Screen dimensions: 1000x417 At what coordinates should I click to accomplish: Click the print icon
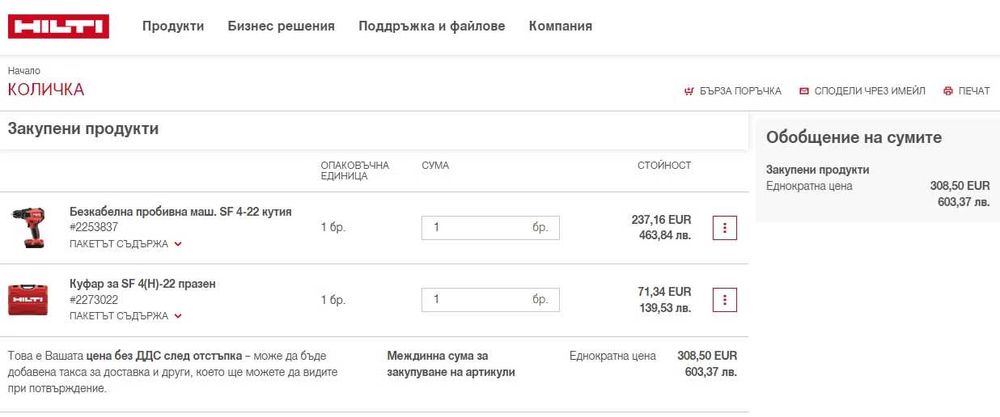point(948,91)
